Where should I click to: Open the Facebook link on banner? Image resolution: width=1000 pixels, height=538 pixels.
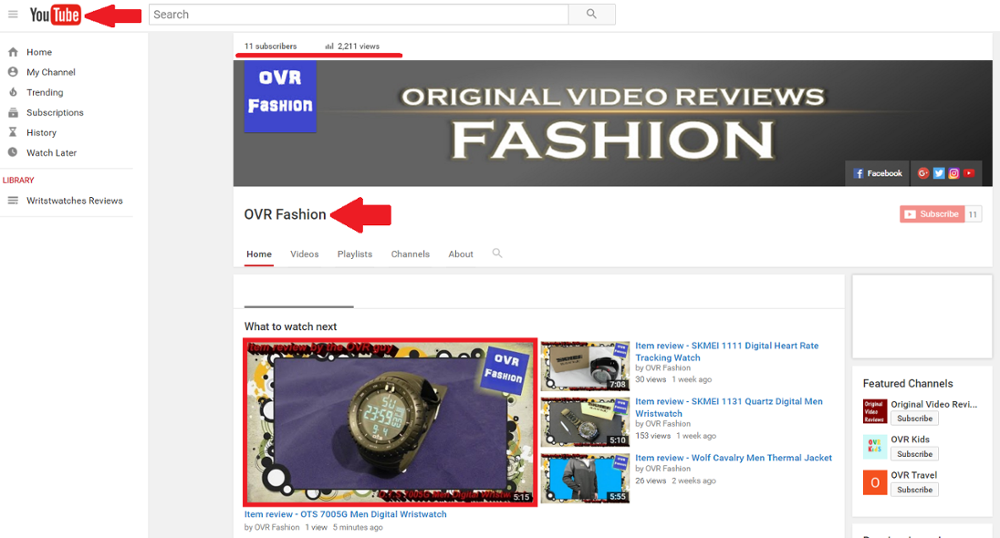tap(878, 173)
